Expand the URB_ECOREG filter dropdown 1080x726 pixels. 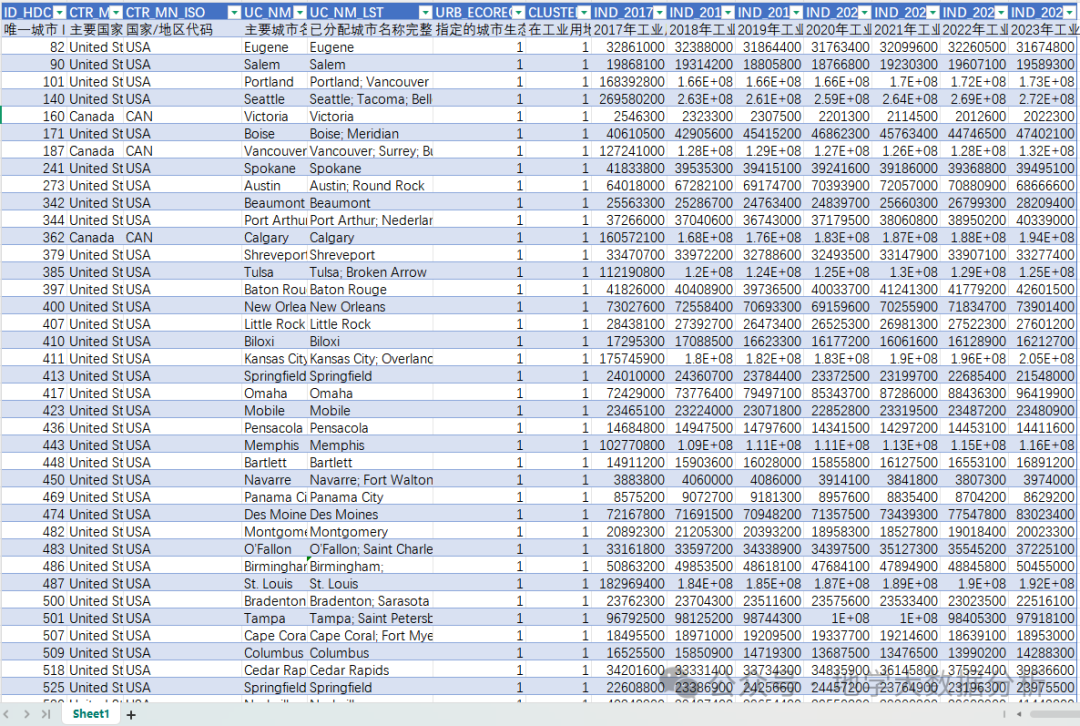(519, 12)
